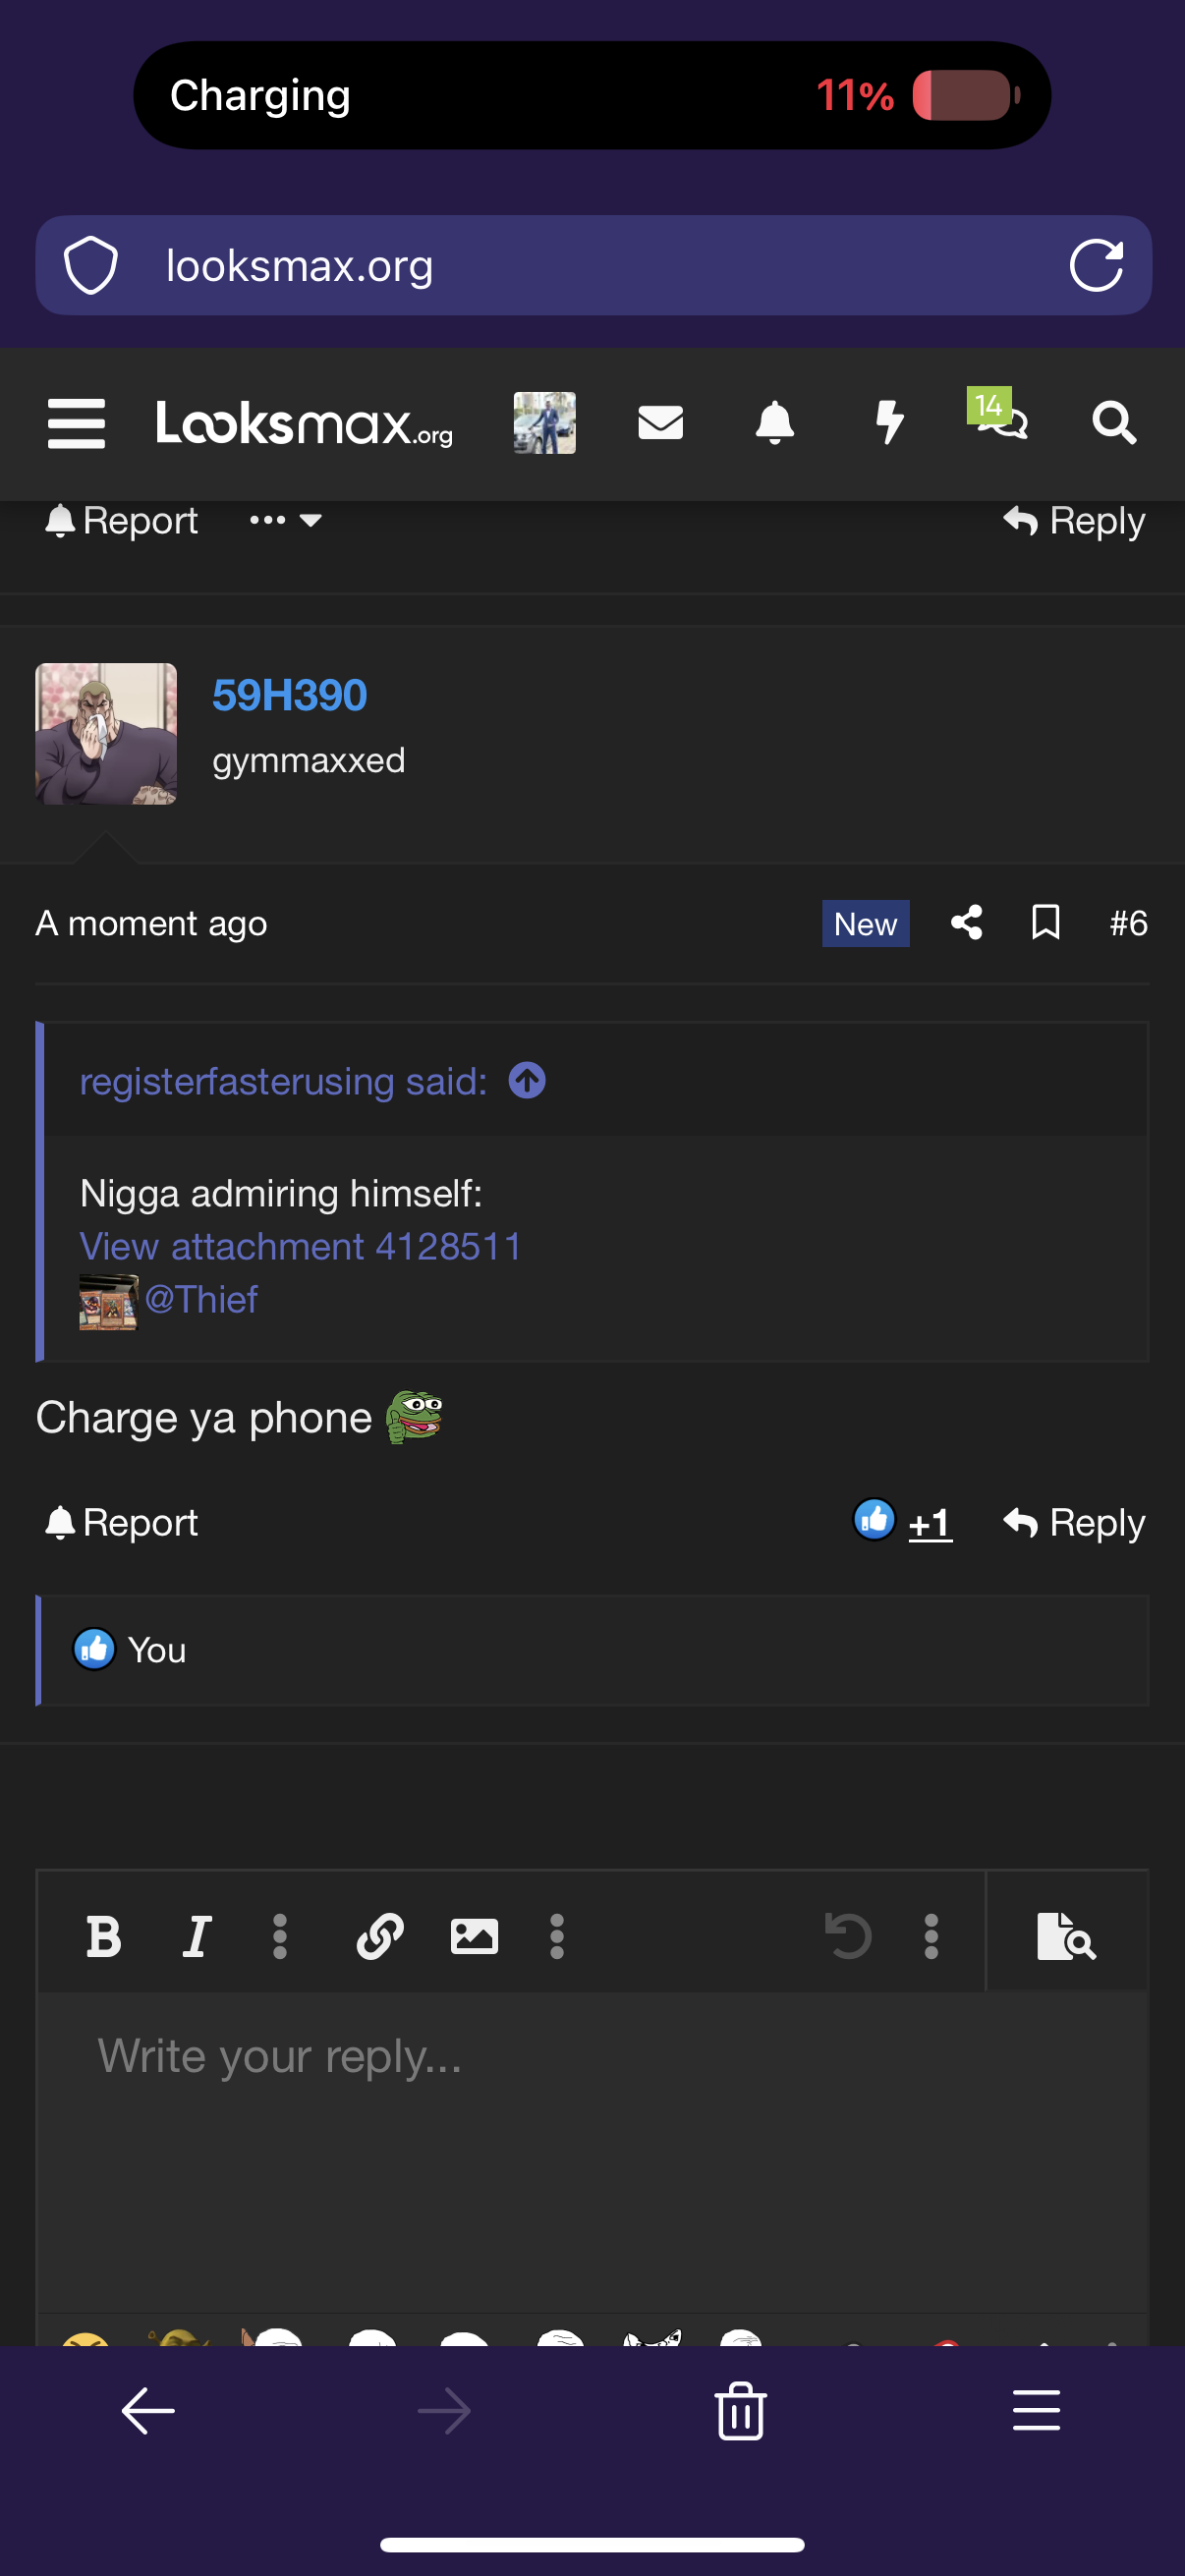Expand the three-dot post options dropdown
Viewport: 1185px width, 2576px height.
pos(285,520)
